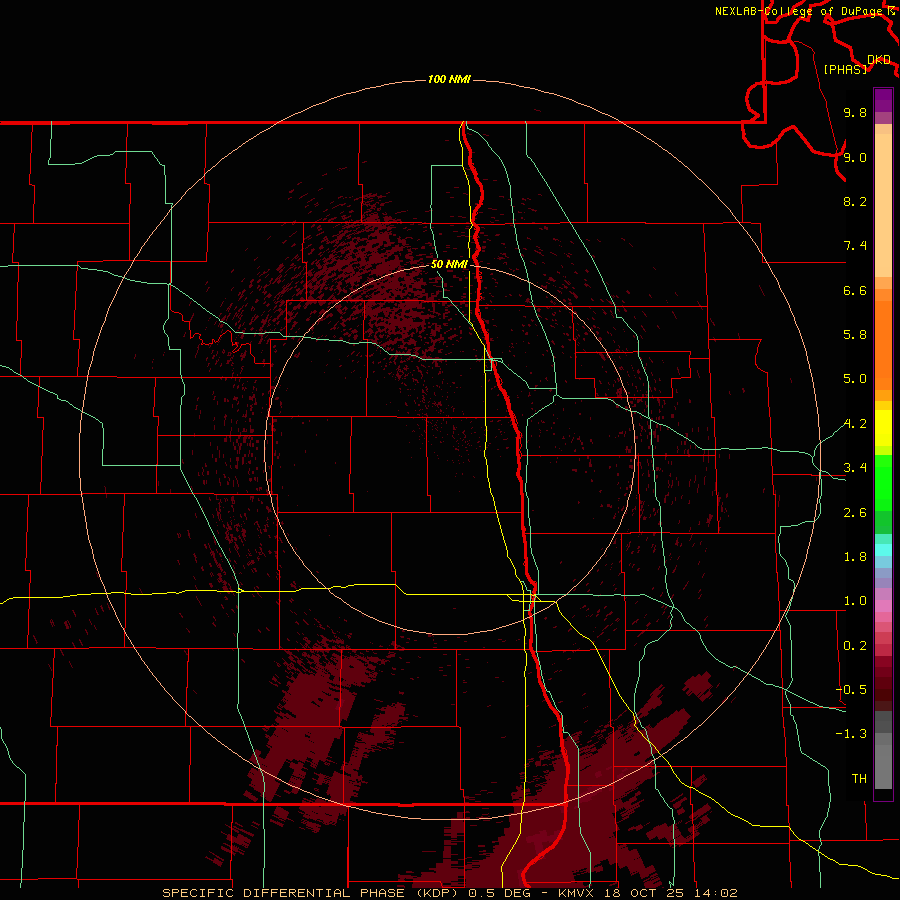Image resolution: width=900 pixels, height=900 pixels.
Task: Click the 8.2 legend value
Action: tap(855, 201)
